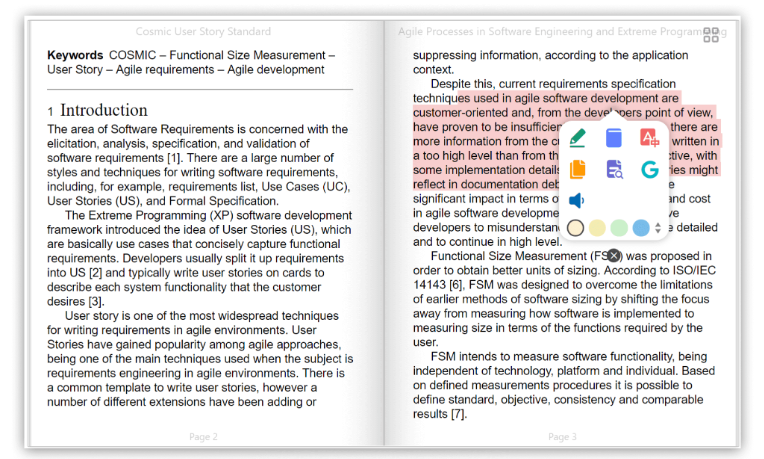Click the 'Keywords' bold label
Viewport: 764px width, 459px height.
point(75,54)
